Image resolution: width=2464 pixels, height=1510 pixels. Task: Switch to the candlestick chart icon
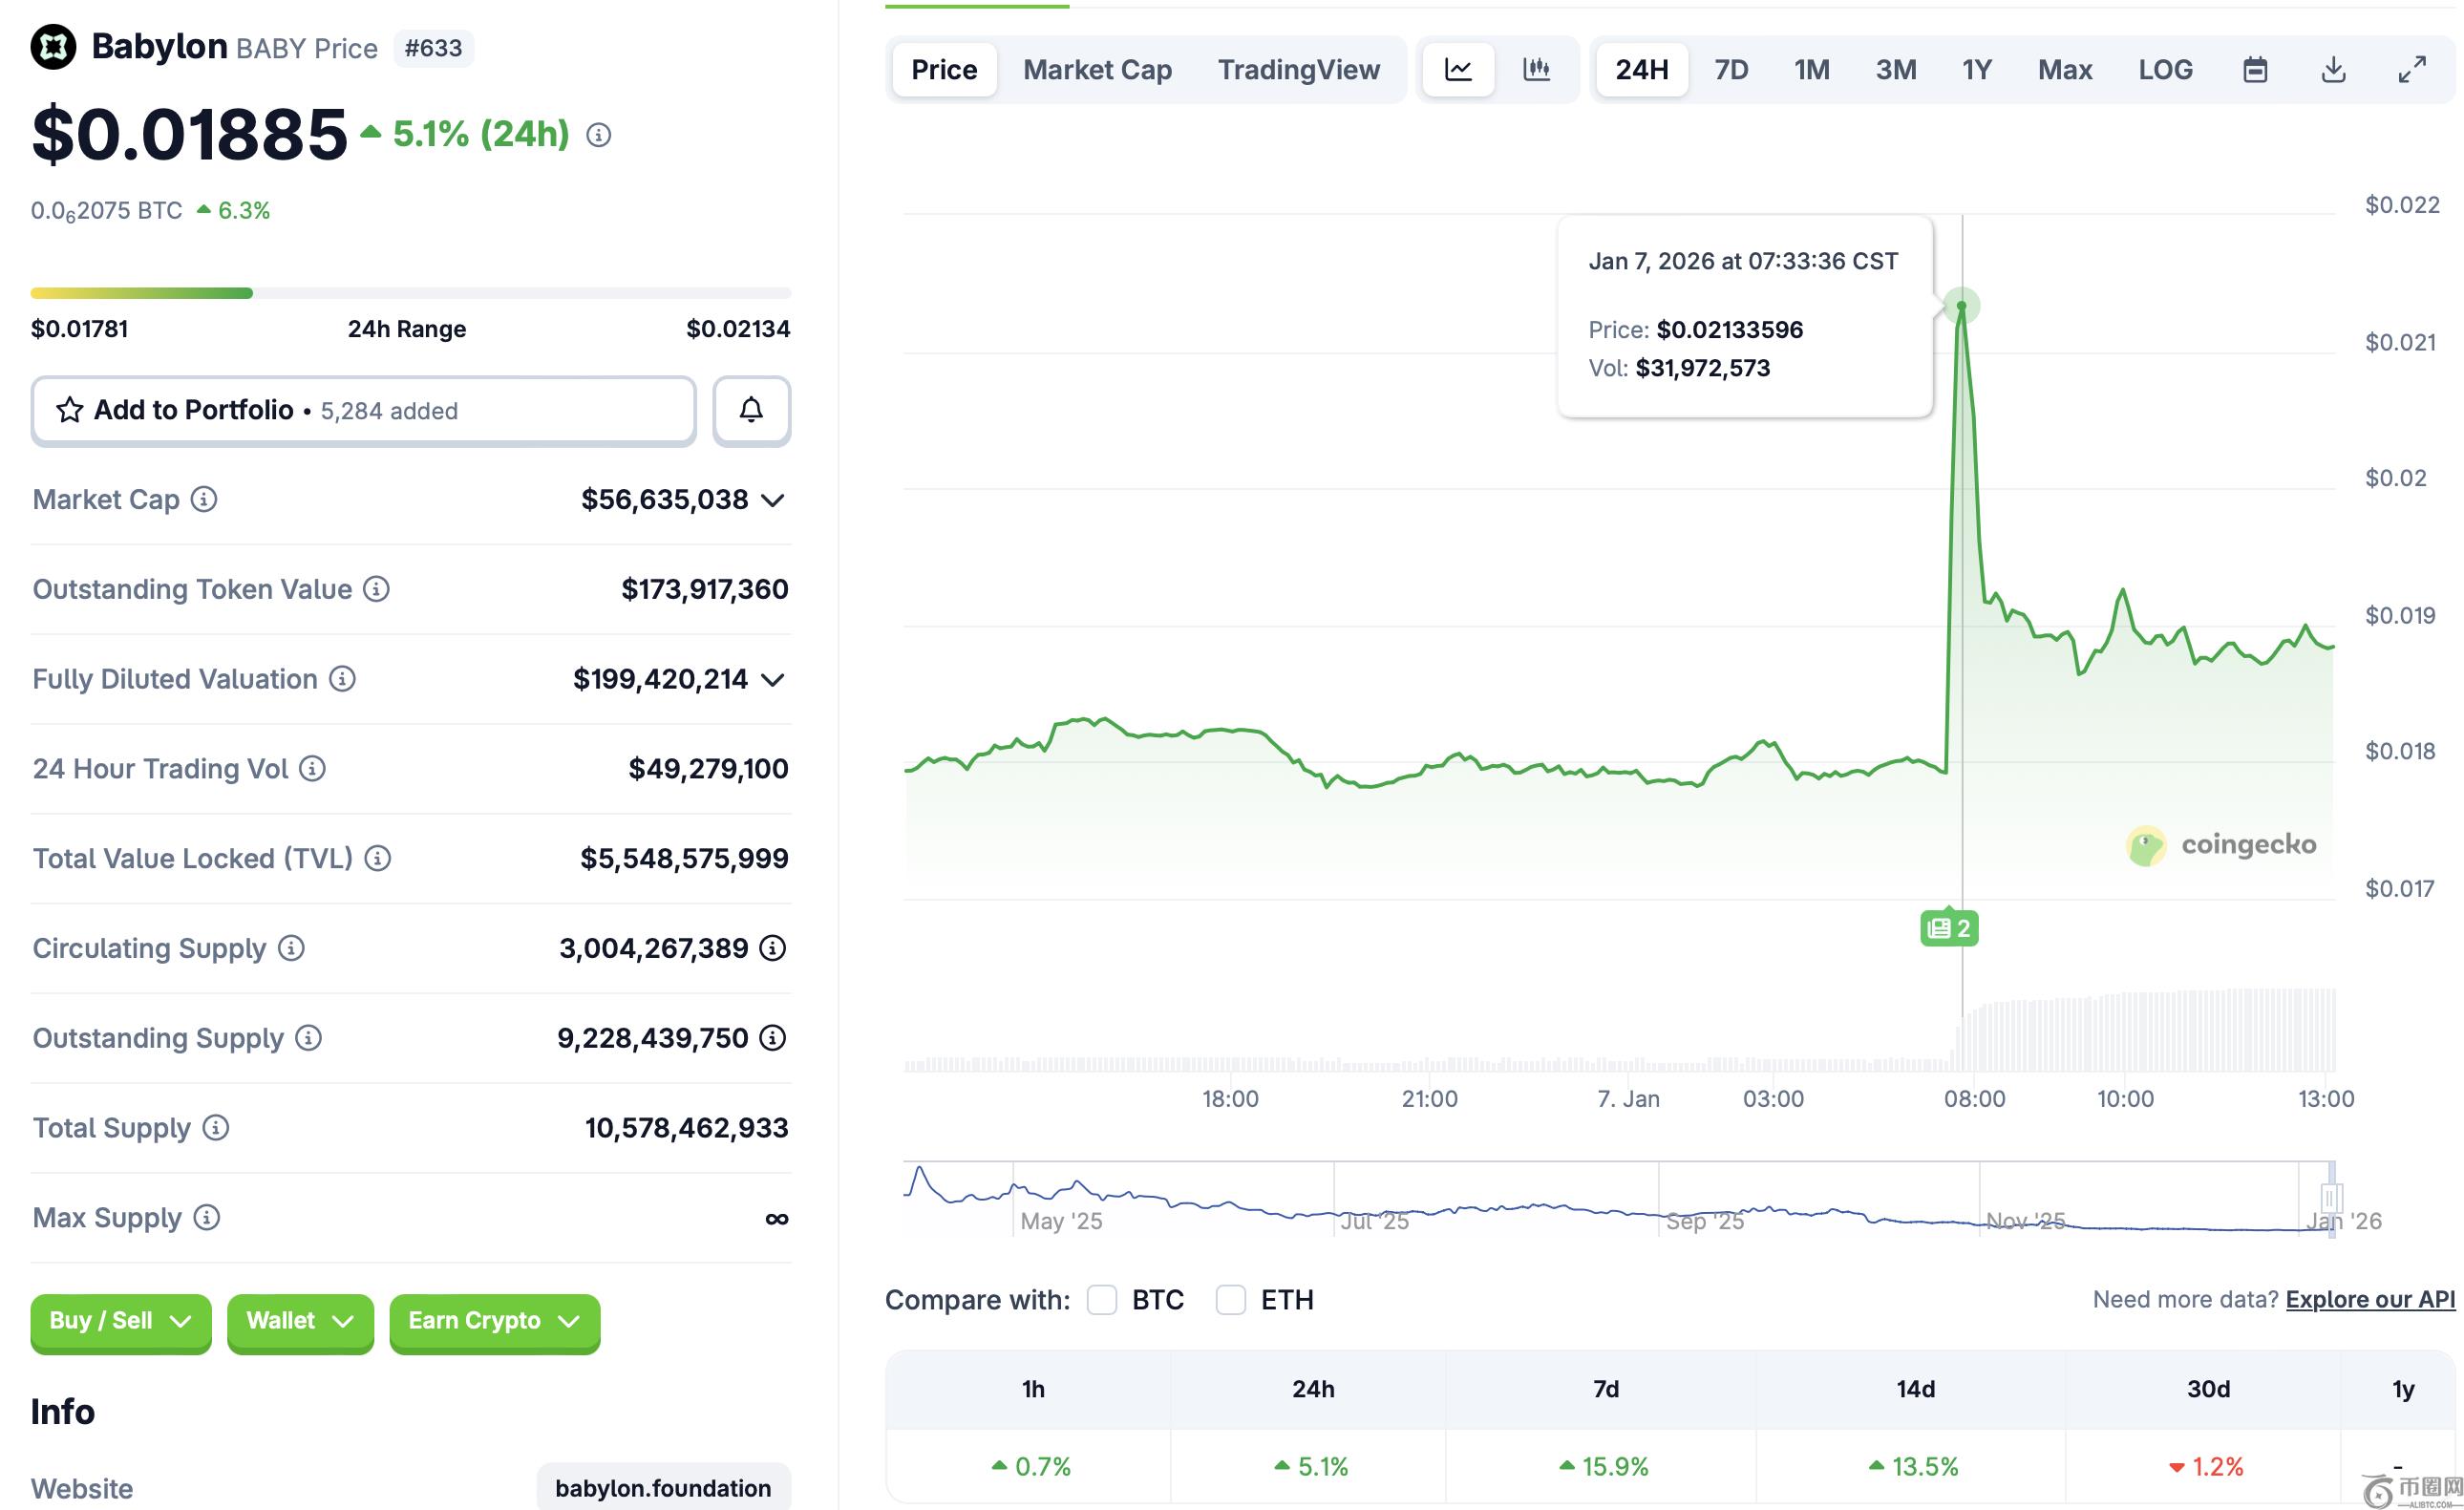pos(1536,70)
